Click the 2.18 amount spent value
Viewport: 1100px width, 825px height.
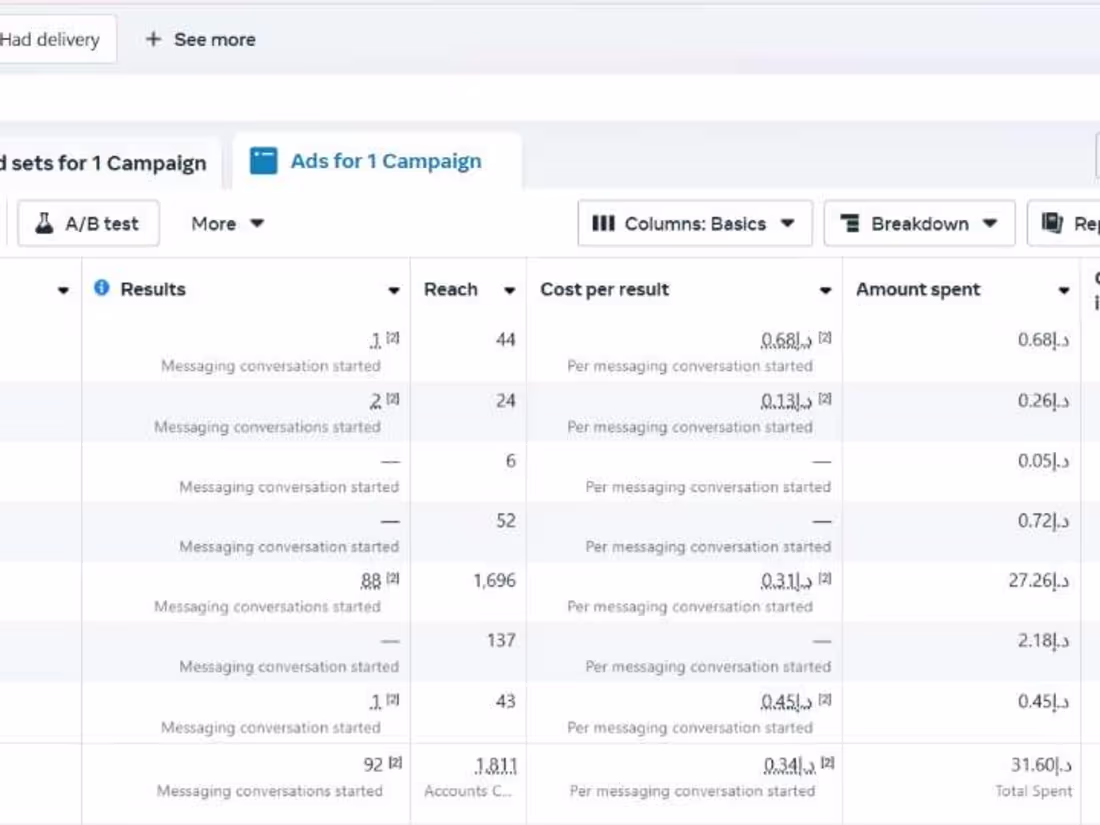pyautogui.click(x=1044, y=640)
